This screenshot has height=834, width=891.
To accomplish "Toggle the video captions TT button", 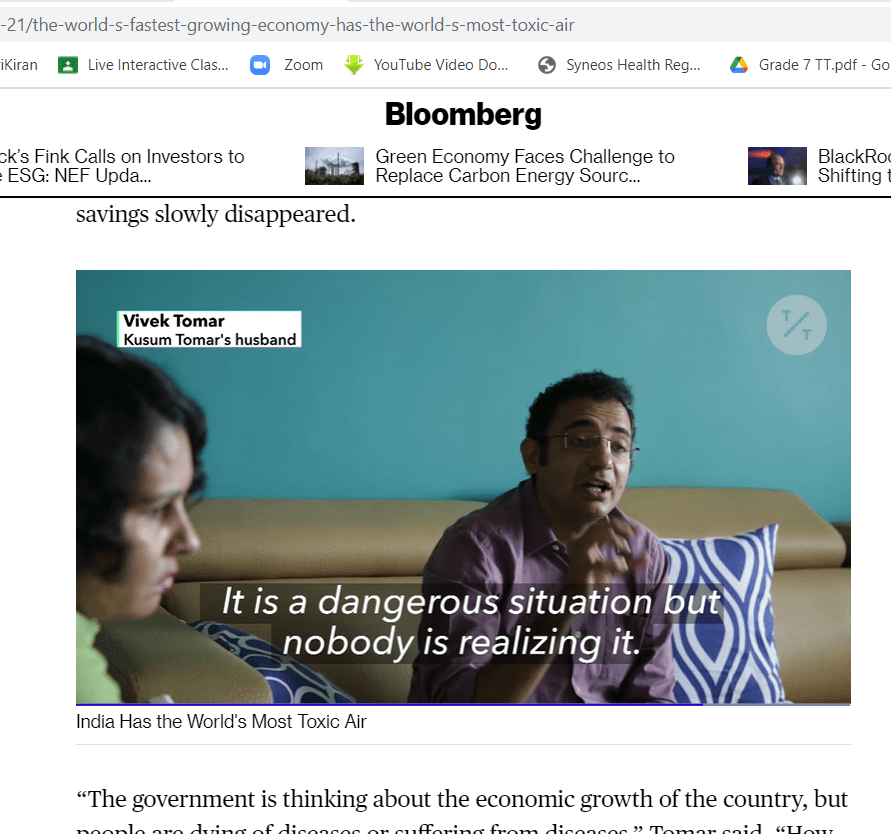I will 796,325.
